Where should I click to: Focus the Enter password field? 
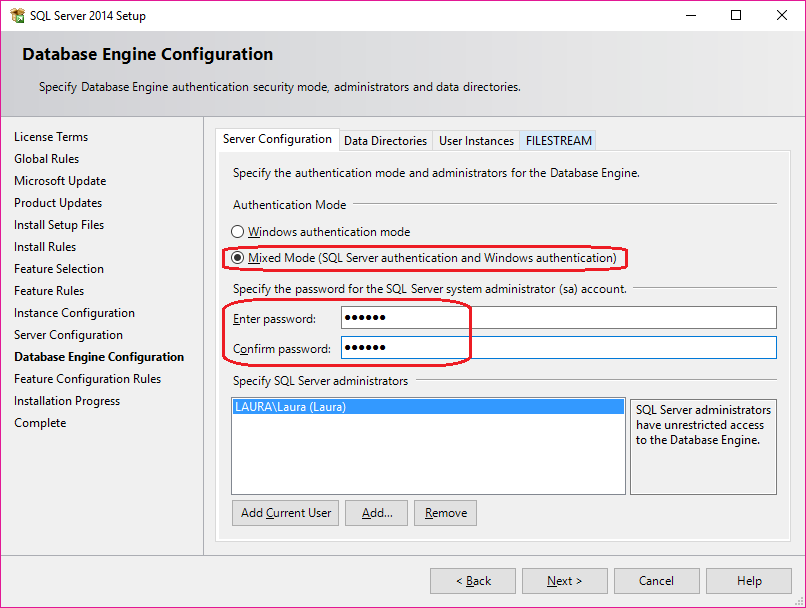pos(559,318)
